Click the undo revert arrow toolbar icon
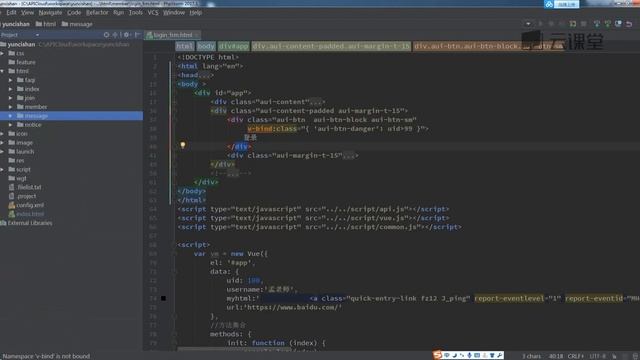Viewport: 640px width, 360px height. (x=629, y=24)
